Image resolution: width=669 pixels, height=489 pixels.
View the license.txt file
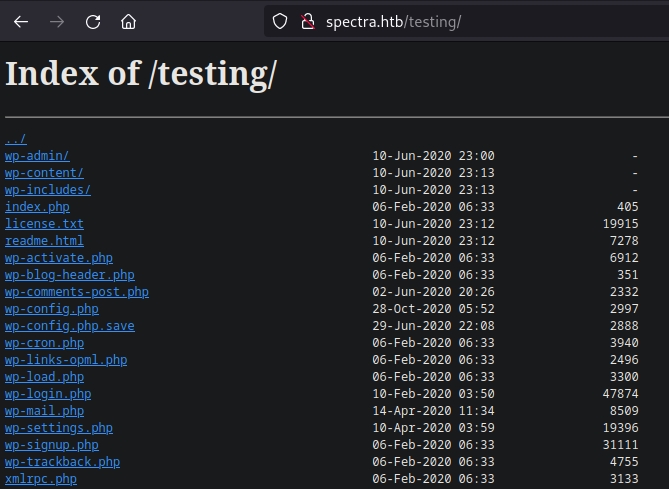click(x=44, y=224)
